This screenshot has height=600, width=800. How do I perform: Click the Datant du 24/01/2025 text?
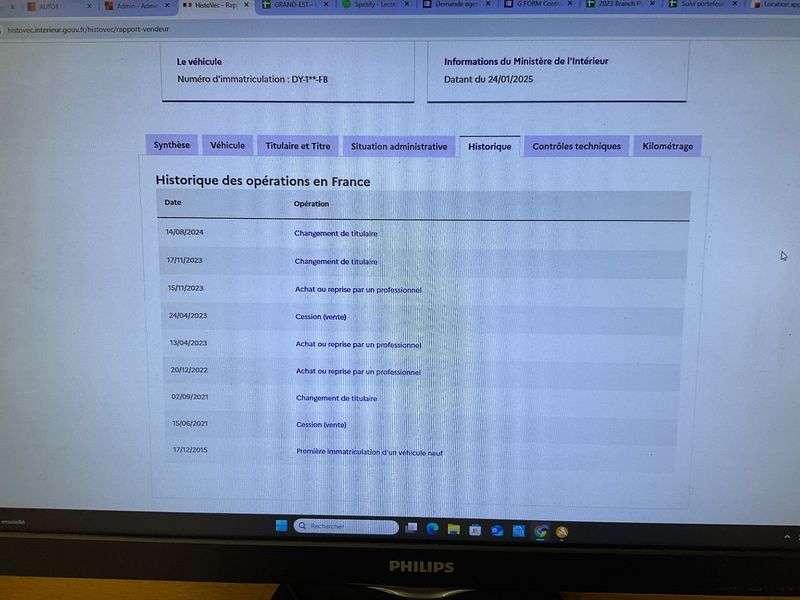coord(488,79)
